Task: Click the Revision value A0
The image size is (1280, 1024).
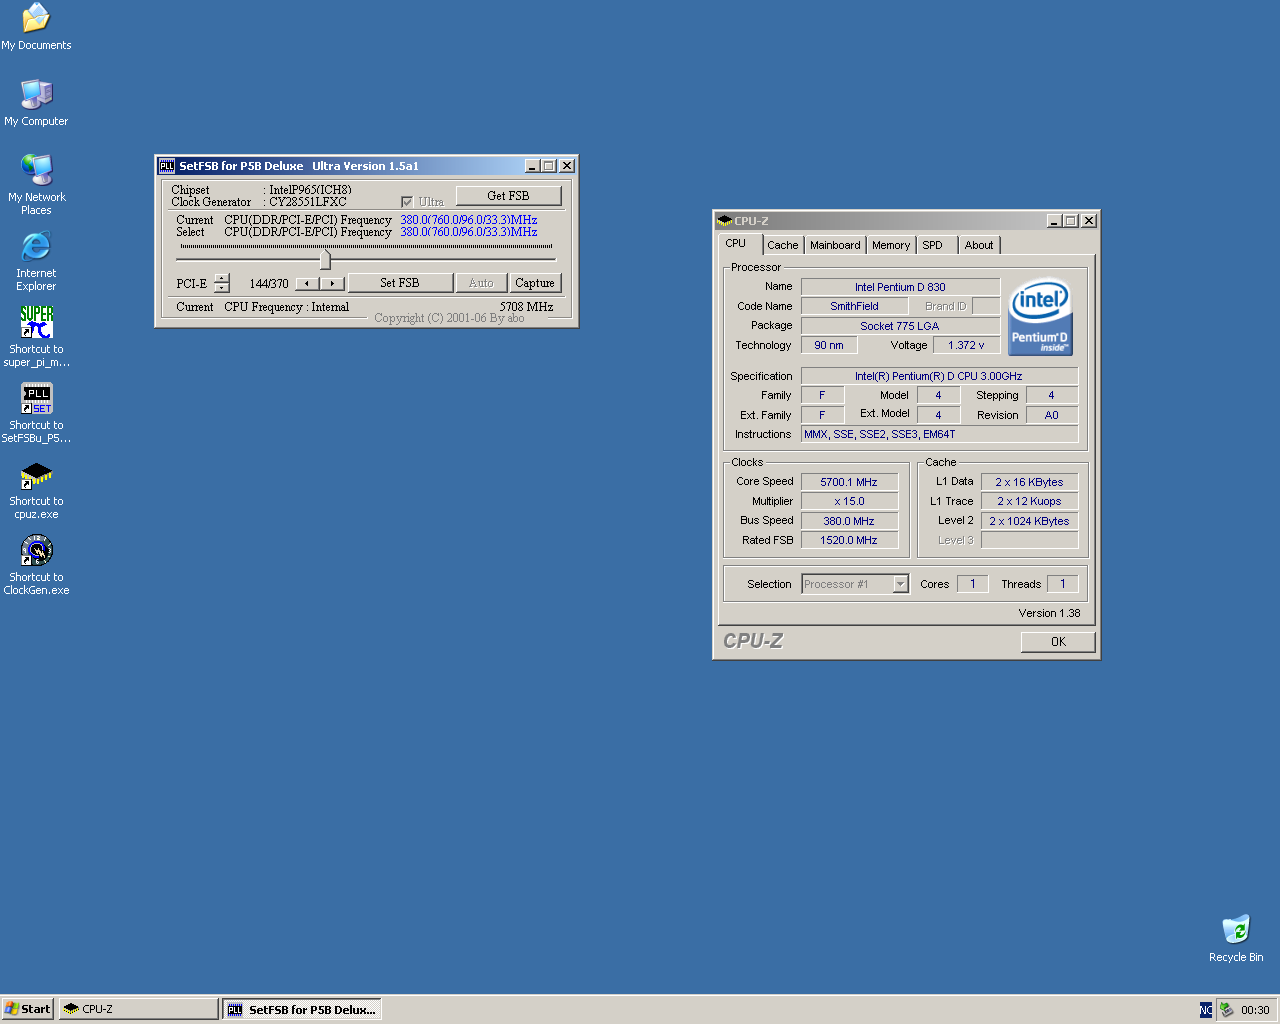Action: coord(1052,415)
